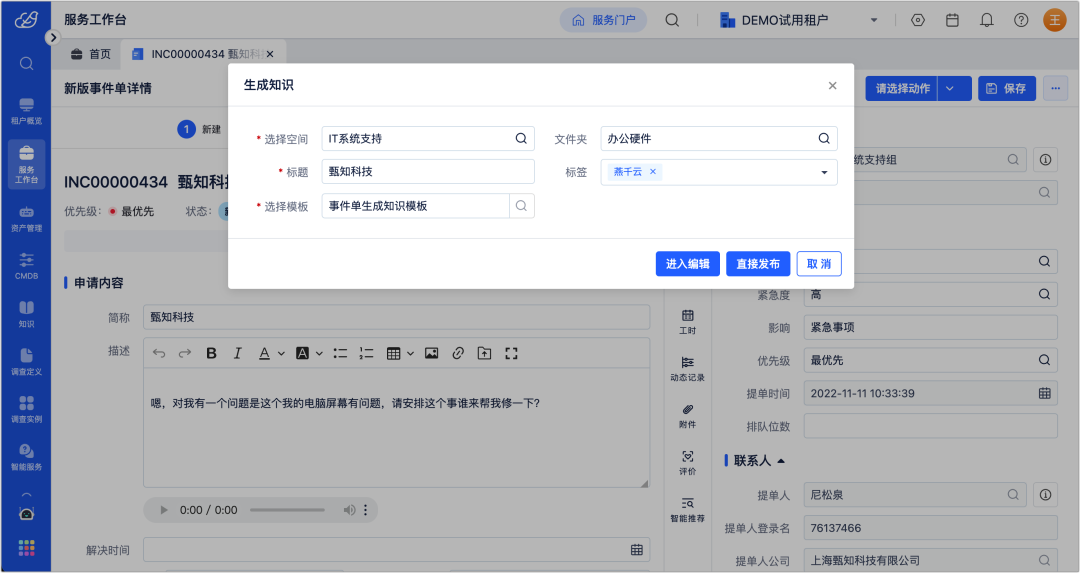Insert a numbered list

click(366, 353)
